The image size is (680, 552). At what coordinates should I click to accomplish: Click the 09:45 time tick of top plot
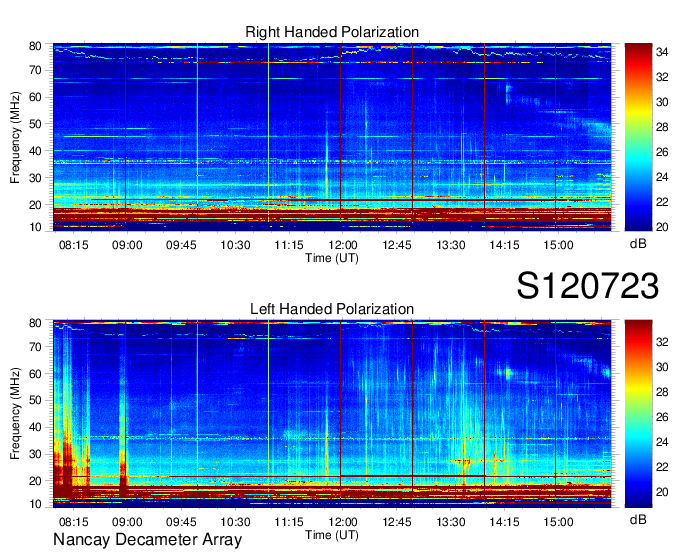181,245
